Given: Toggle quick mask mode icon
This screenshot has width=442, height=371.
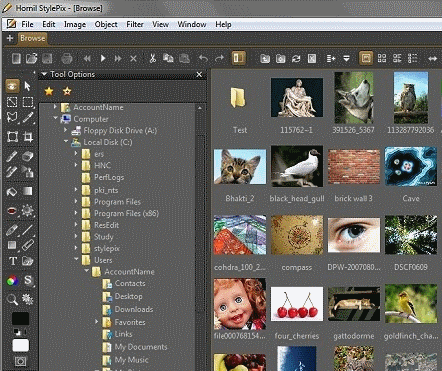Looking at the screenshot, I should pyautogui.click(x=20, y=361).
